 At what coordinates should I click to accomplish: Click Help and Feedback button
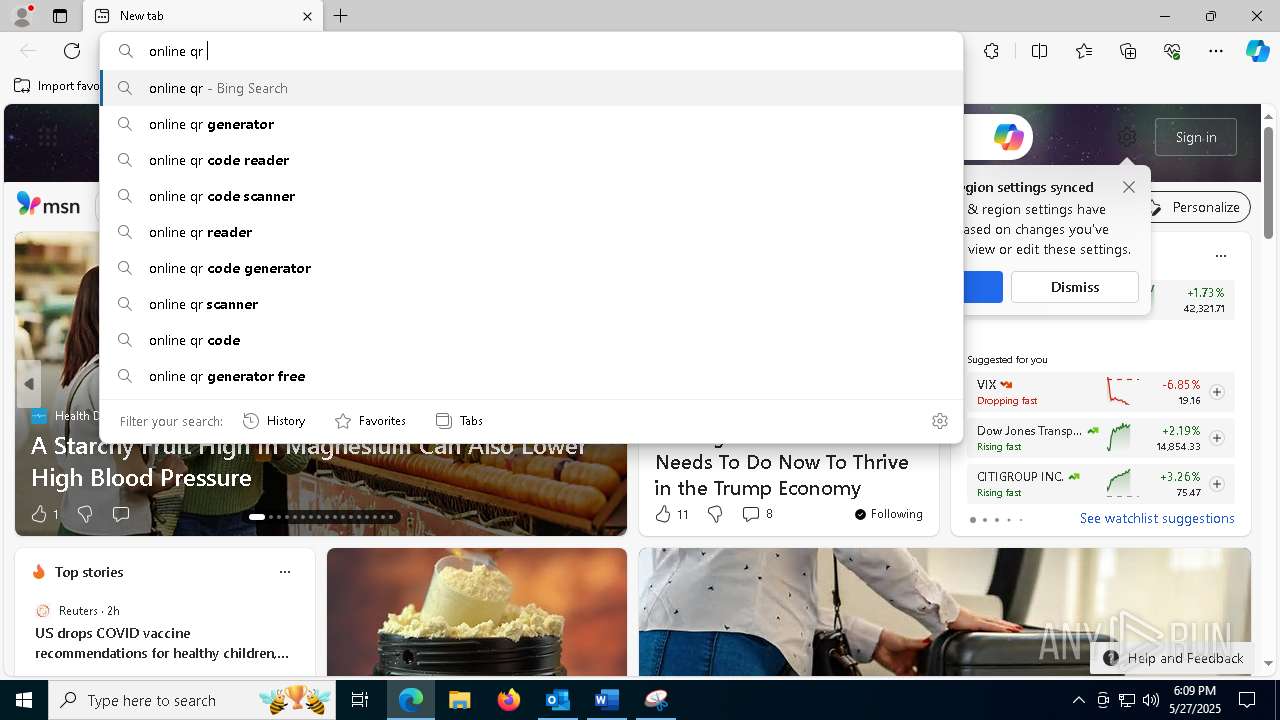1173,658
